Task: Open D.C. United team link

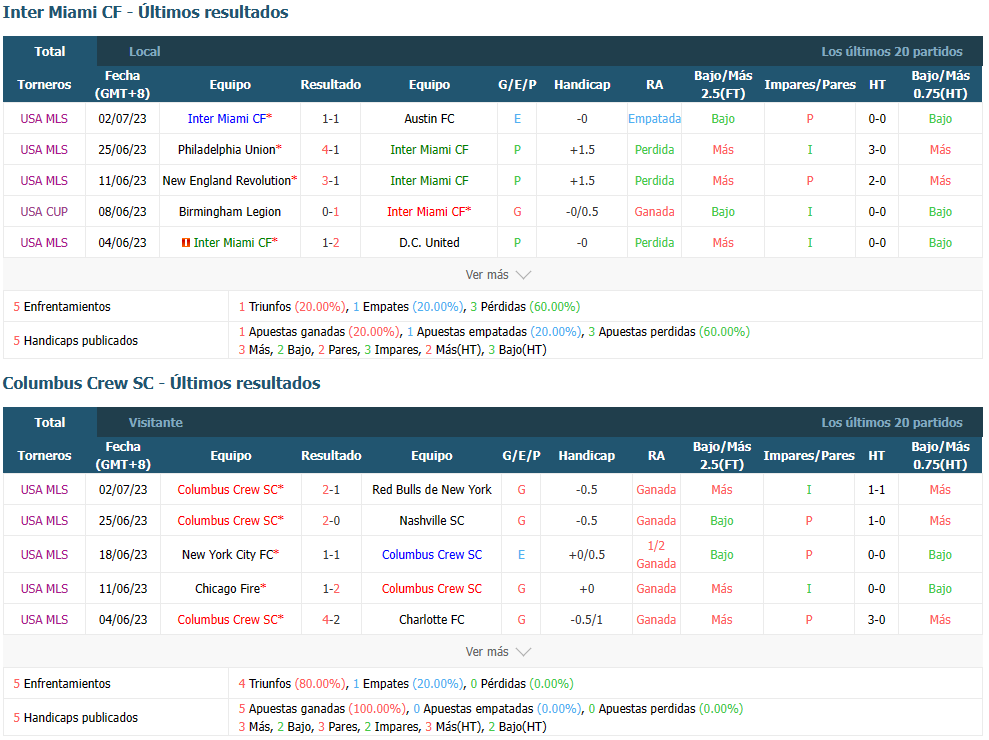Action: 430,242
